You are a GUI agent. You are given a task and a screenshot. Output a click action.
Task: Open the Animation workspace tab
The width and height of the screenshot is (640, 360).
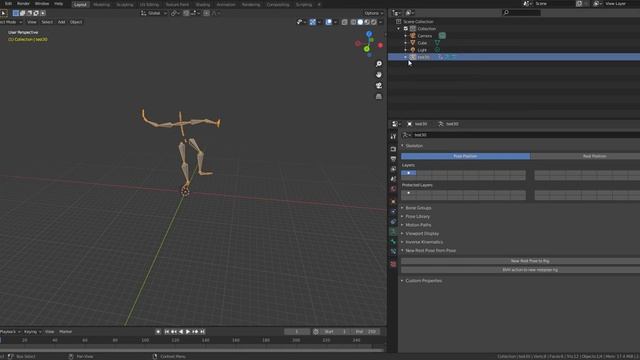click(x=226, y=4)
